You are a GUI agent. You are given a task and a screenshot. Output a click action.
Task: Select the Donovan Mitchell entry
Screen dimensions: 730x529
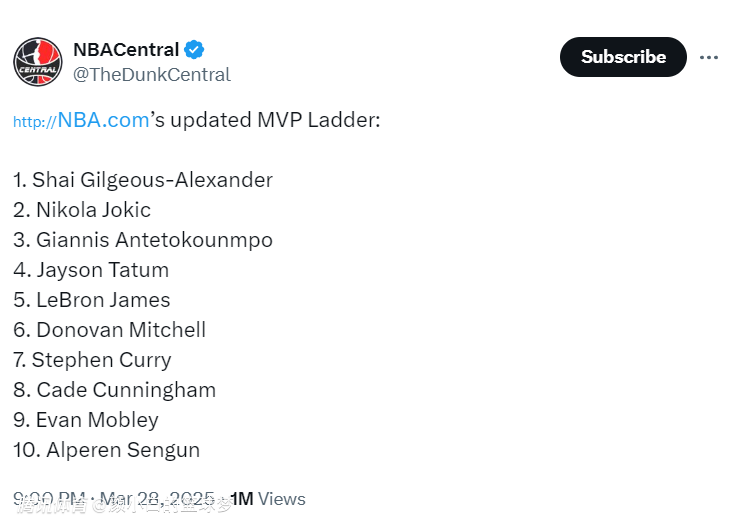110,330
